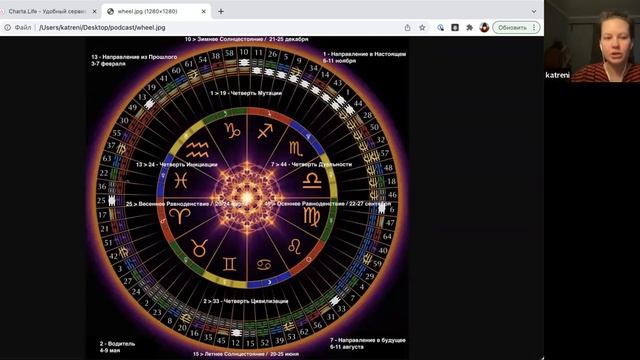Click the katreni video thumbnail
Screen dimensions: 640x360
[x=592, y=41]
